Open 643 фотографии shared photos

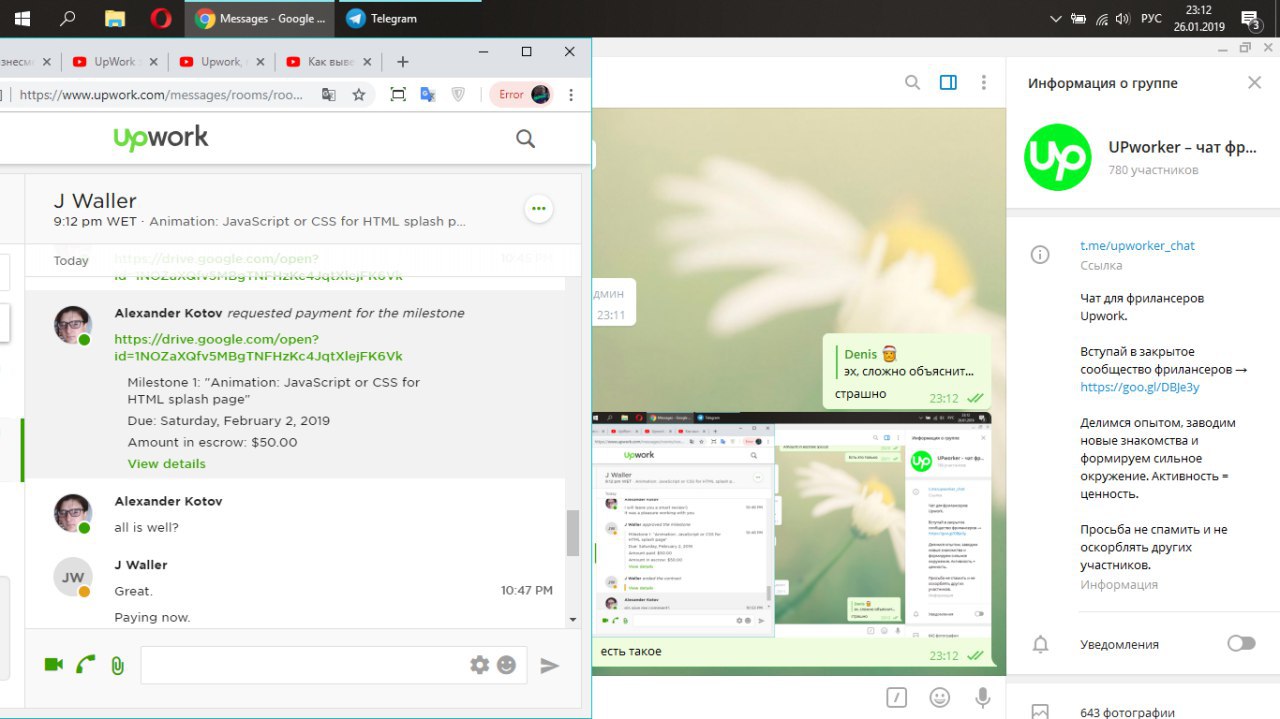(1127, 713)
